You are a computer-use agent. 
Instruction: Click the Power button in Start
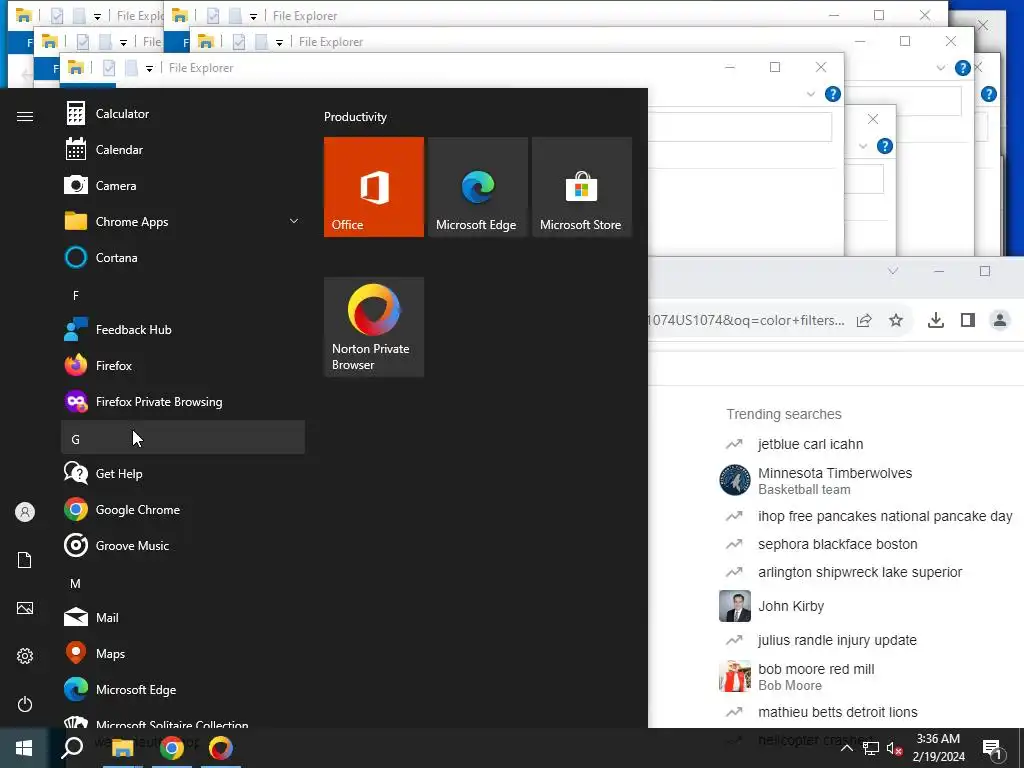click(x=25, y=704)
